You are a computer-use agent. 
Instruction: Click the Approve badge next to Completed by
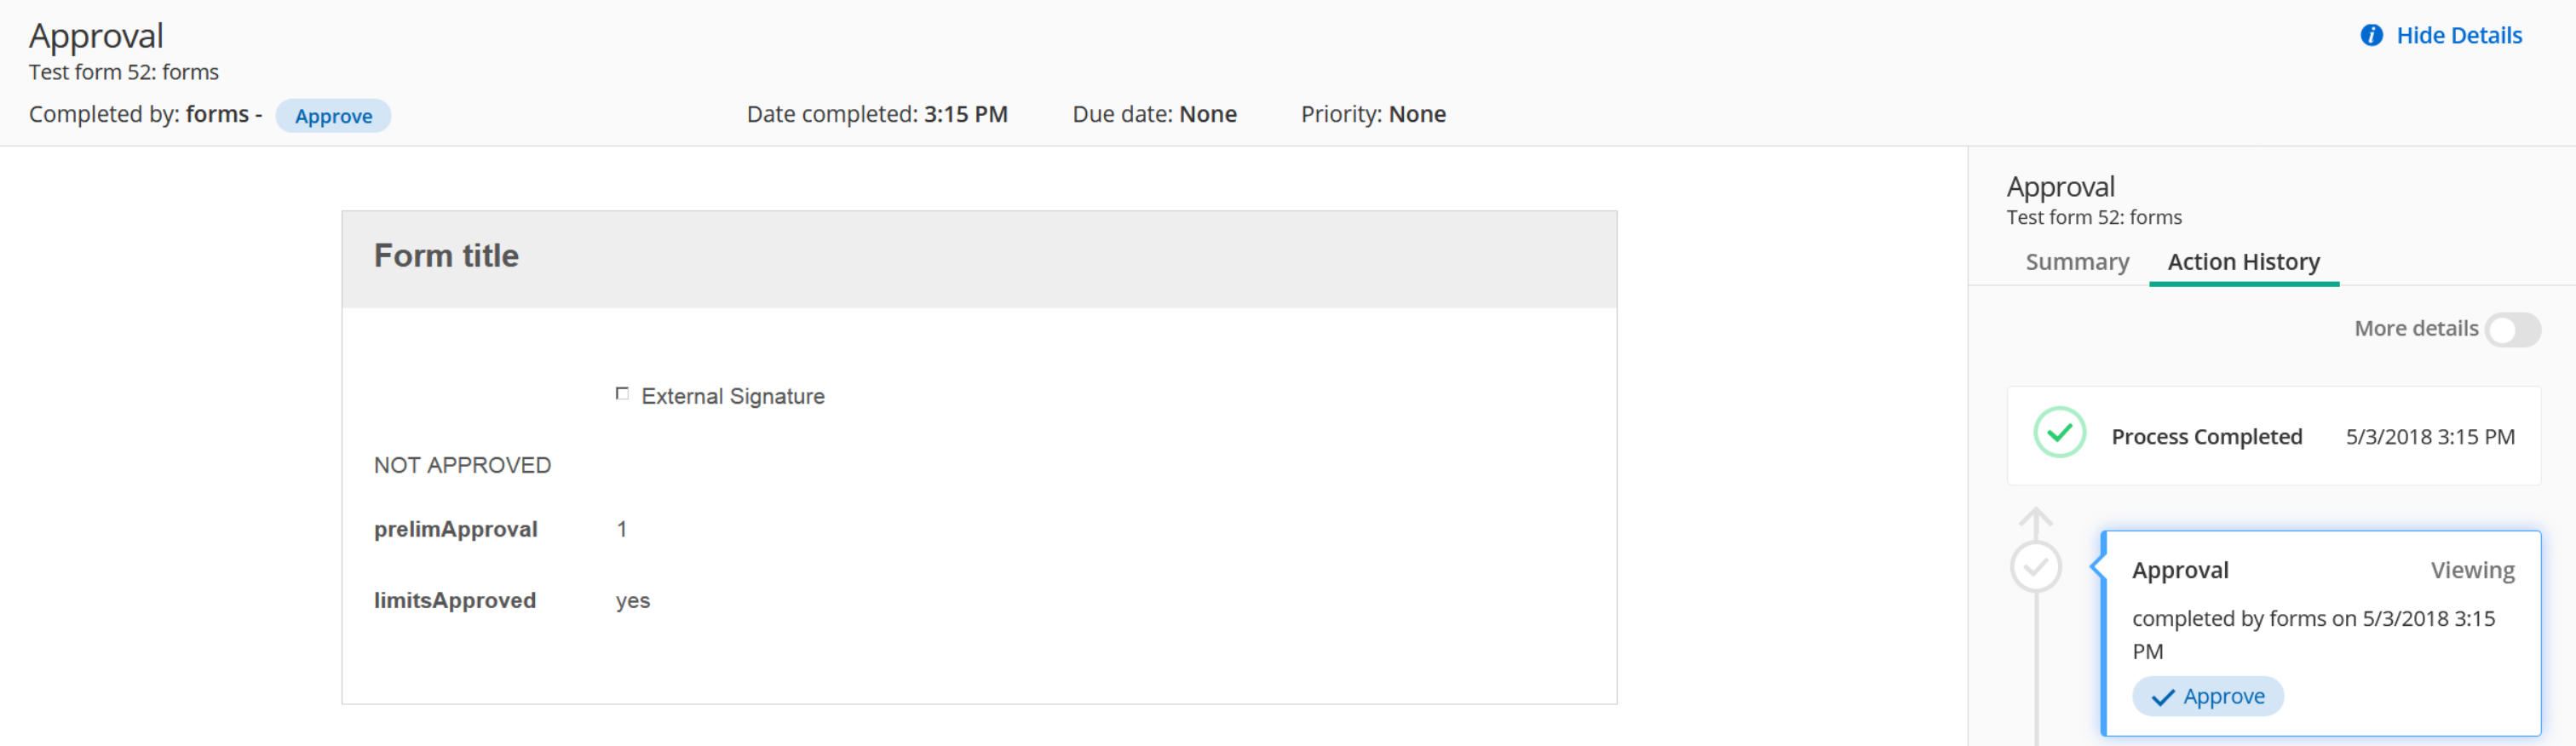(x=333, y=116)
